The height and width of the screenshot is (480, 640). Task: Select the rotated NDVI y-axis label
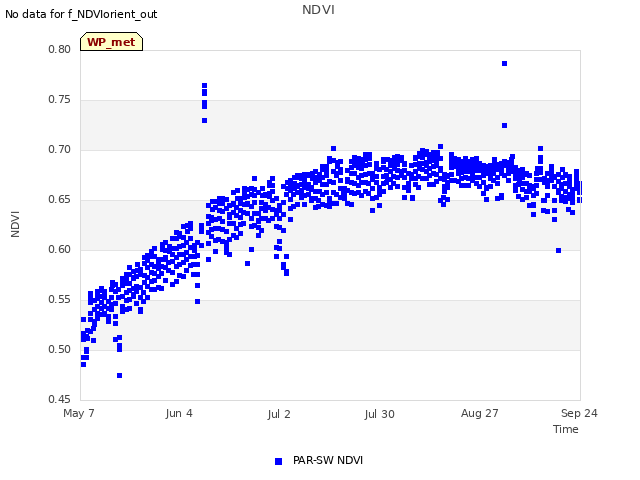(x=15, y=224)
